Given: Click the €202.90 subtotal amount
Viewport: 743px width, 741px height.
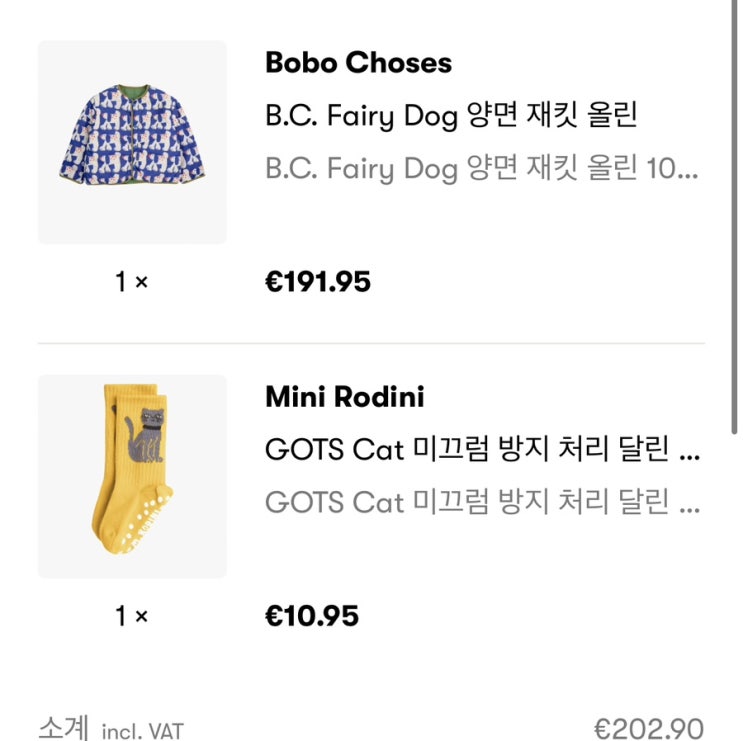Looking at the screenshot, I should pyautogui.click(x=648, y=728).
